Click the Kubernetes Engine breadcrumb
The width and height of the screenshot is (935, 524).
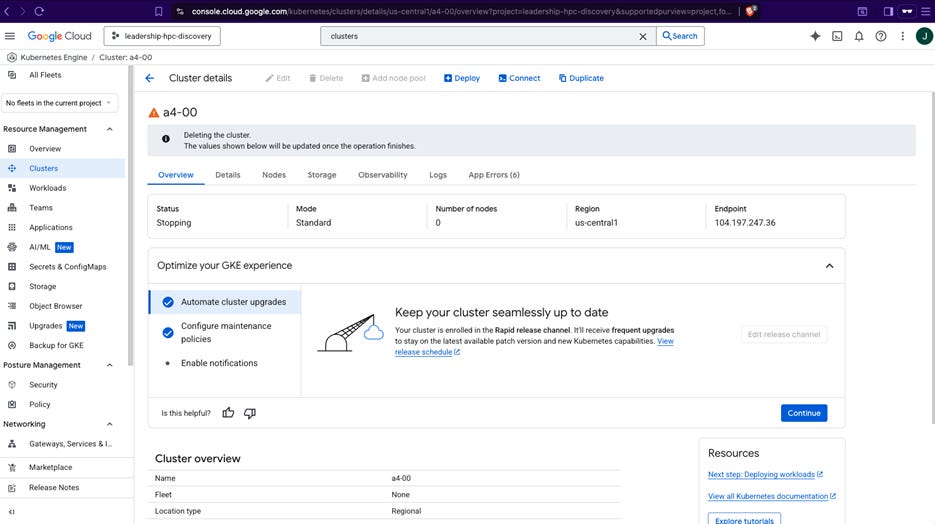click(x=54, y=57)
